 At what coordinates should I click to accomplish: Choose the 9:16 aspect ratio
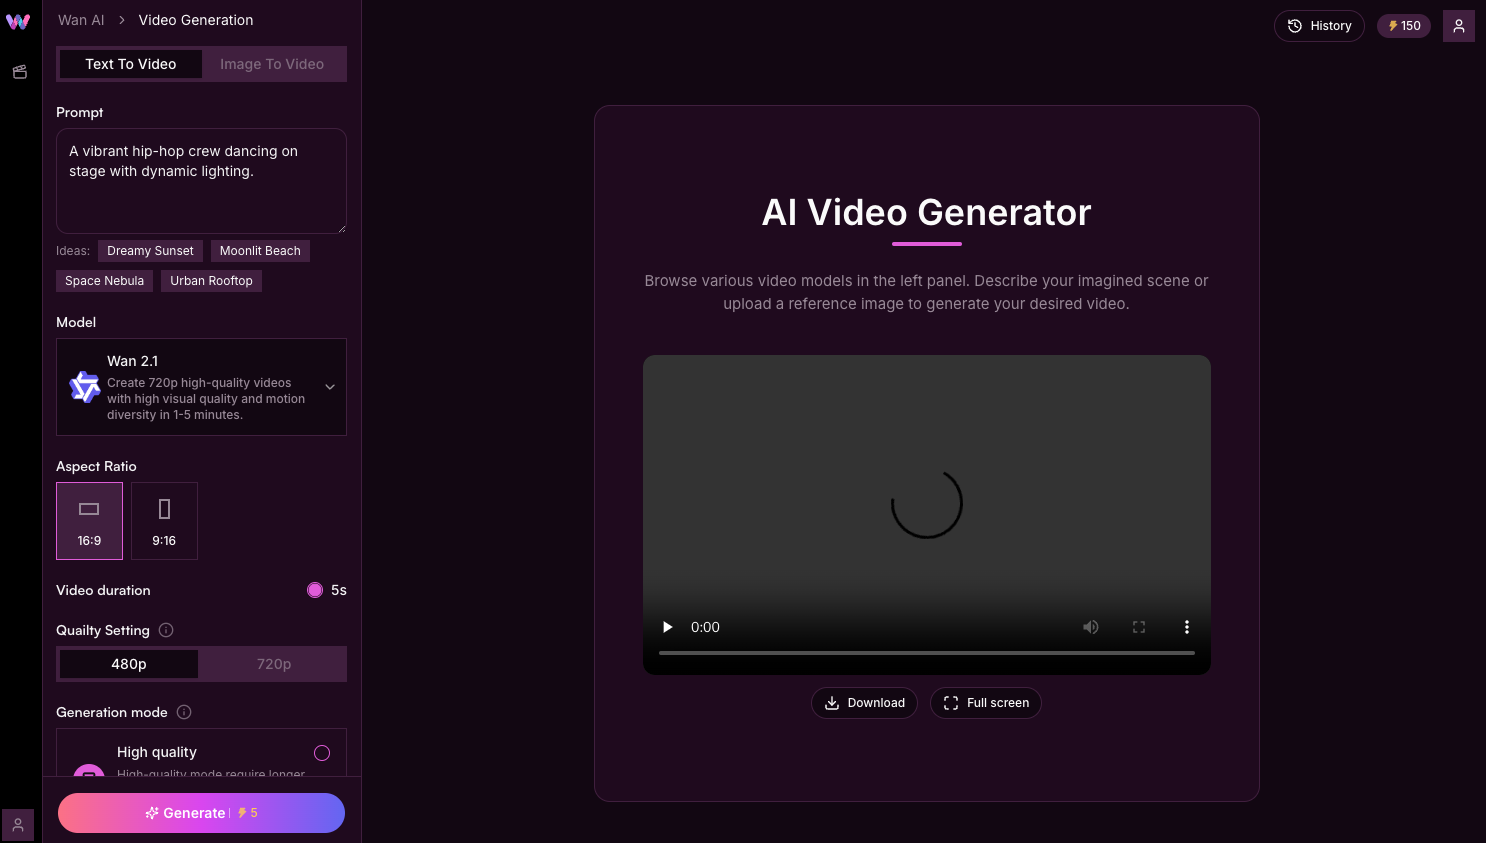click(x=164, y=521)
